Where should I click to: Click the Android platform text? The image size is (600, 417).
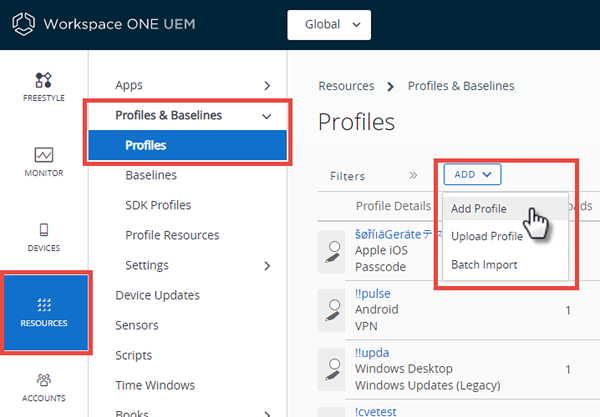click(377, 309)
